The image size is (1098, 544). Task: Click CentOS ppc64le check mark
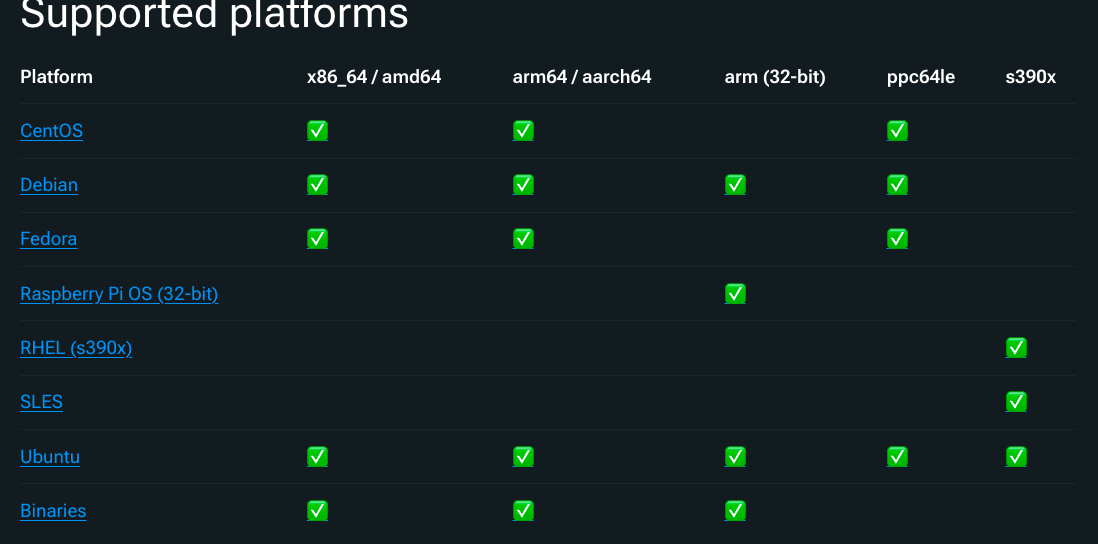coord(897,131)
